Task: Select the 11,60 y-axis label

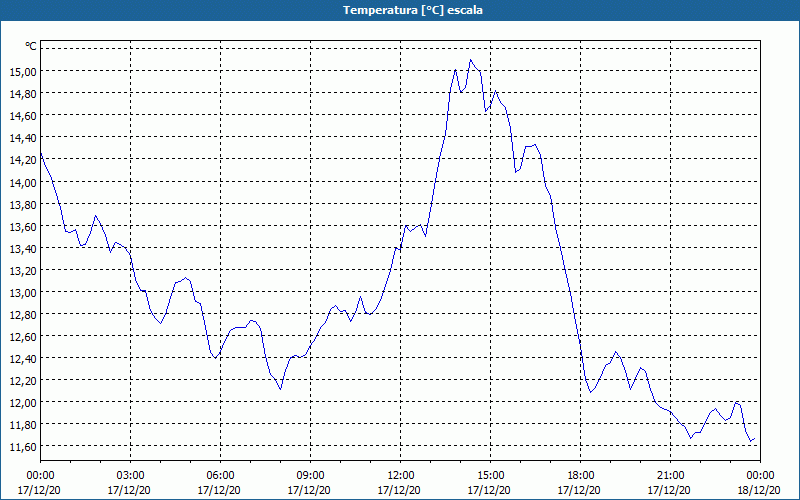Action: coord(23,447)
